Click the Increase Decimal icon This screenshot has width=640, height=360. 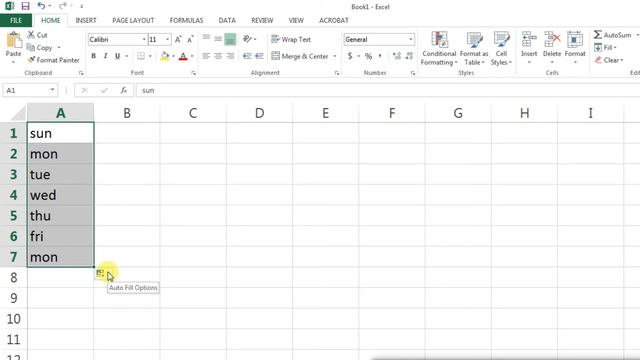396,56
